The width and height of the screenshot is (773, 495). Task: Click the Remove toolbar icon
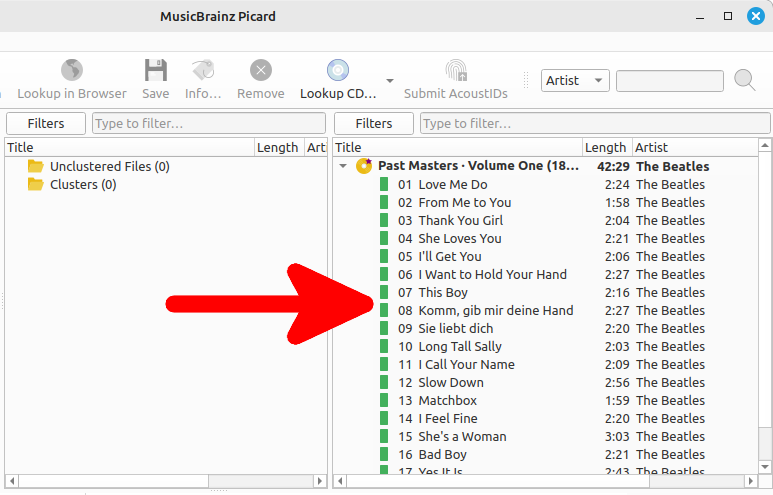[261, 70]
